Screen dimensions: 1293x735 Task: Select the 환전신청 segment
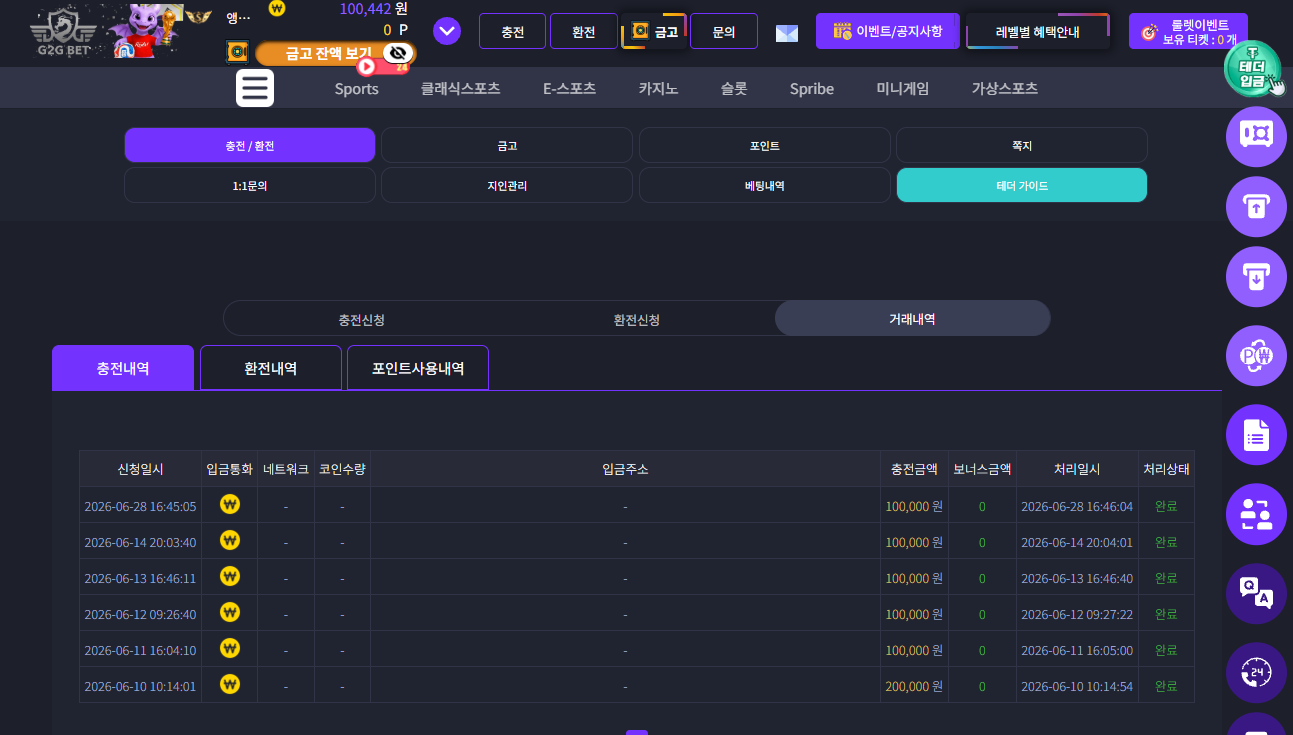637,319
